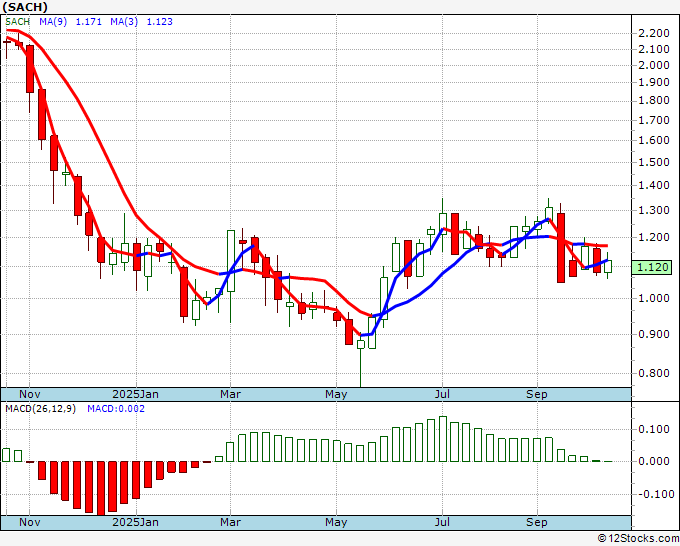Click the 1.300 price axis label
Screen dimensions: 680x546
(x=654, y=211)
